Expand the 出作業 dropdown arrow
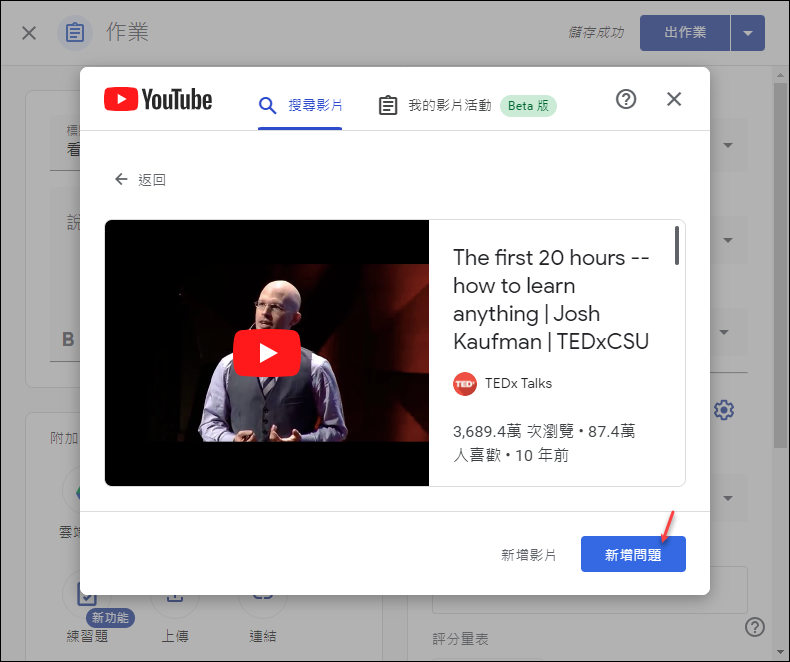This screenshot has height=662, width=790. point(748,33)
